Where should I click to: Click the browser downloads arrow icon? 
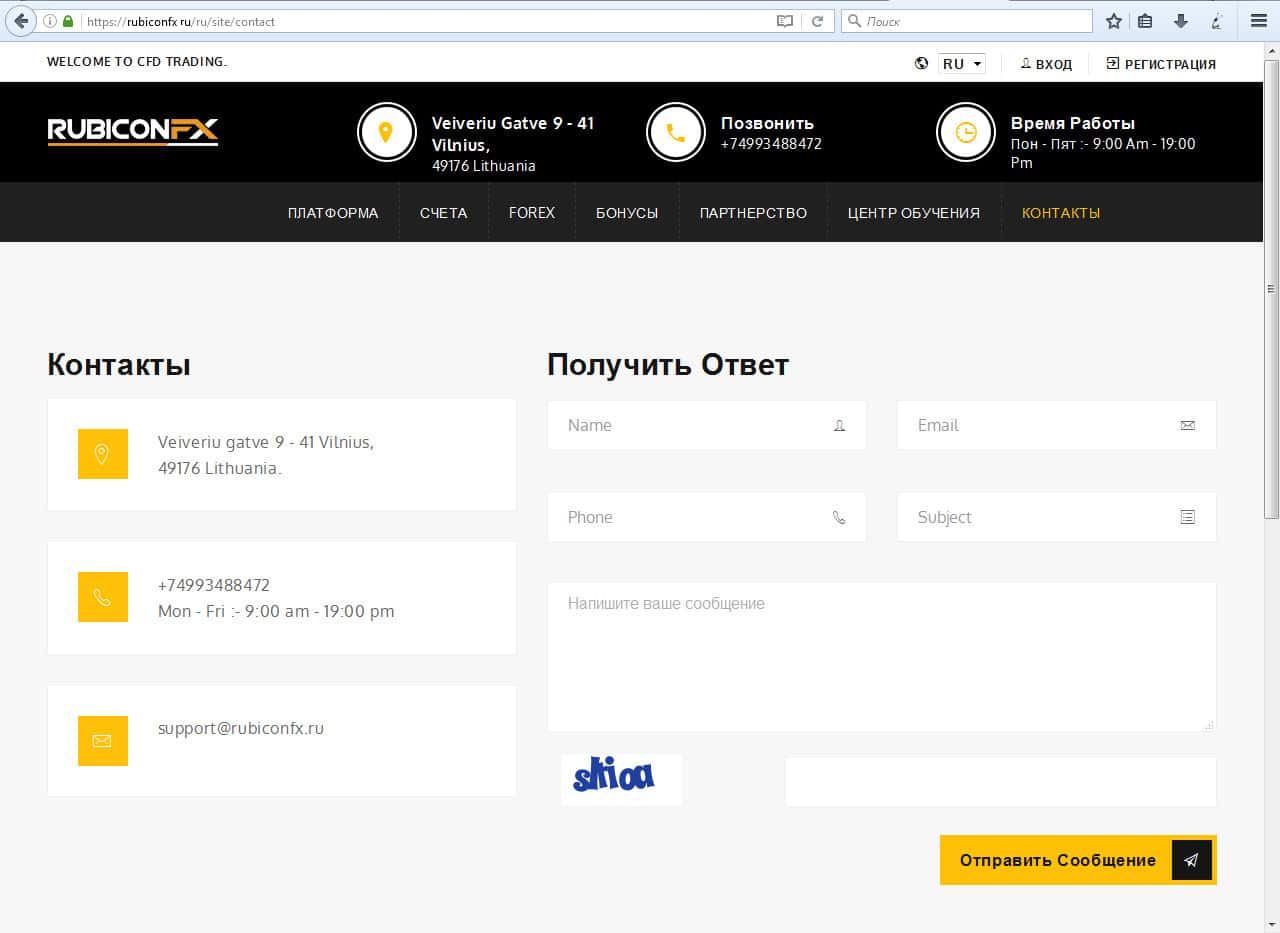pyautogui.click(x=1181, y=21)
